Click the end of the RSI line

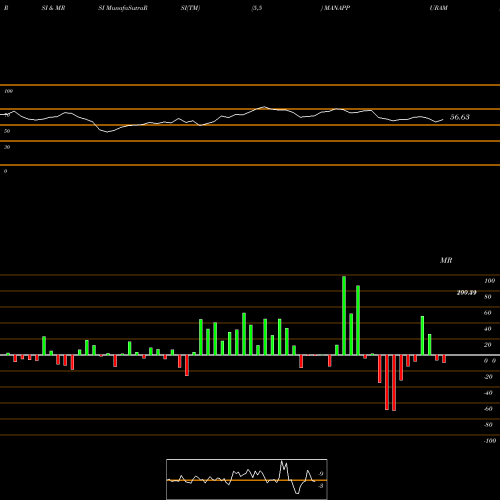pyautogui.click(x=443, y=120)
